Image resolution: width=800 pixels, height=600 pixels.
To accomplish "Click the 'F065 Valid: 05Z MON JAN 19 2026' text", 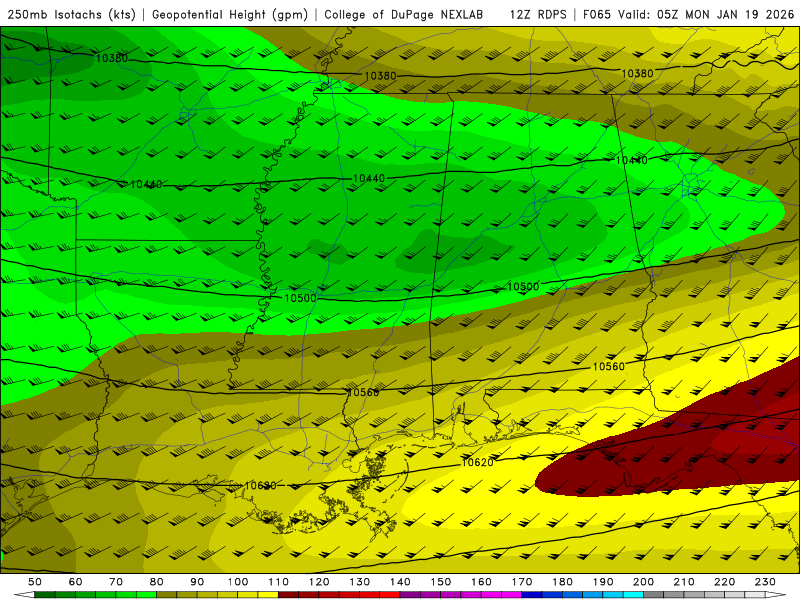I will tap(688, 15).
